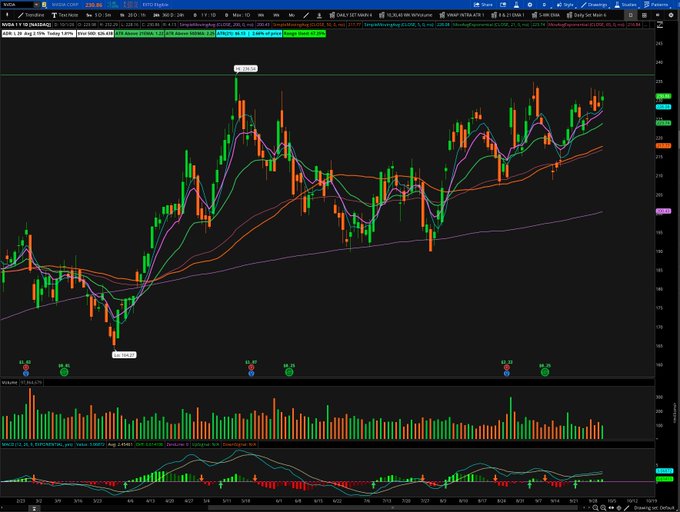Click the ATR Above 21EMA label
Image resolution: width=680 pixels, height=512 pixels.
(x=139, y=33)
